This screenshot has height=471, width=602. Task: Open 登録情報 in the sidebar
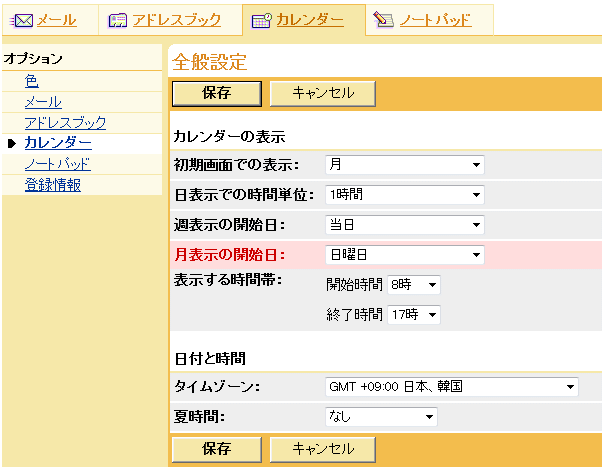pyautogui.click(x=53, y=185)
